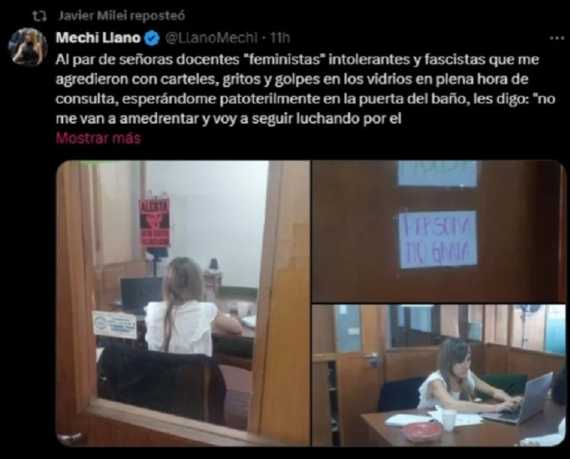Click the red ALERTA poster in left photo
Screen dimensions: 570x459
click(155, 223)
